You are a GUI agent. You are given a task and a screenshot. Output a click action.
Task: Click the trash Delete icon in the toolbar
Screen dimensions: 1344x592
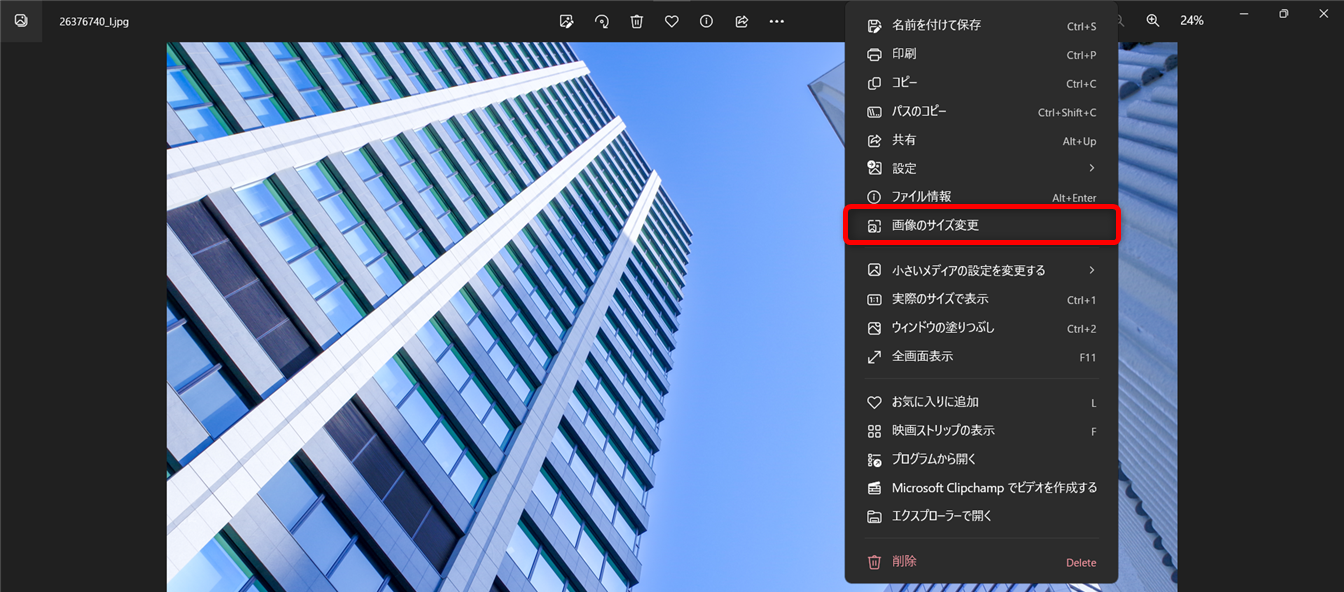pyautogui.click(x=637, y=20)
